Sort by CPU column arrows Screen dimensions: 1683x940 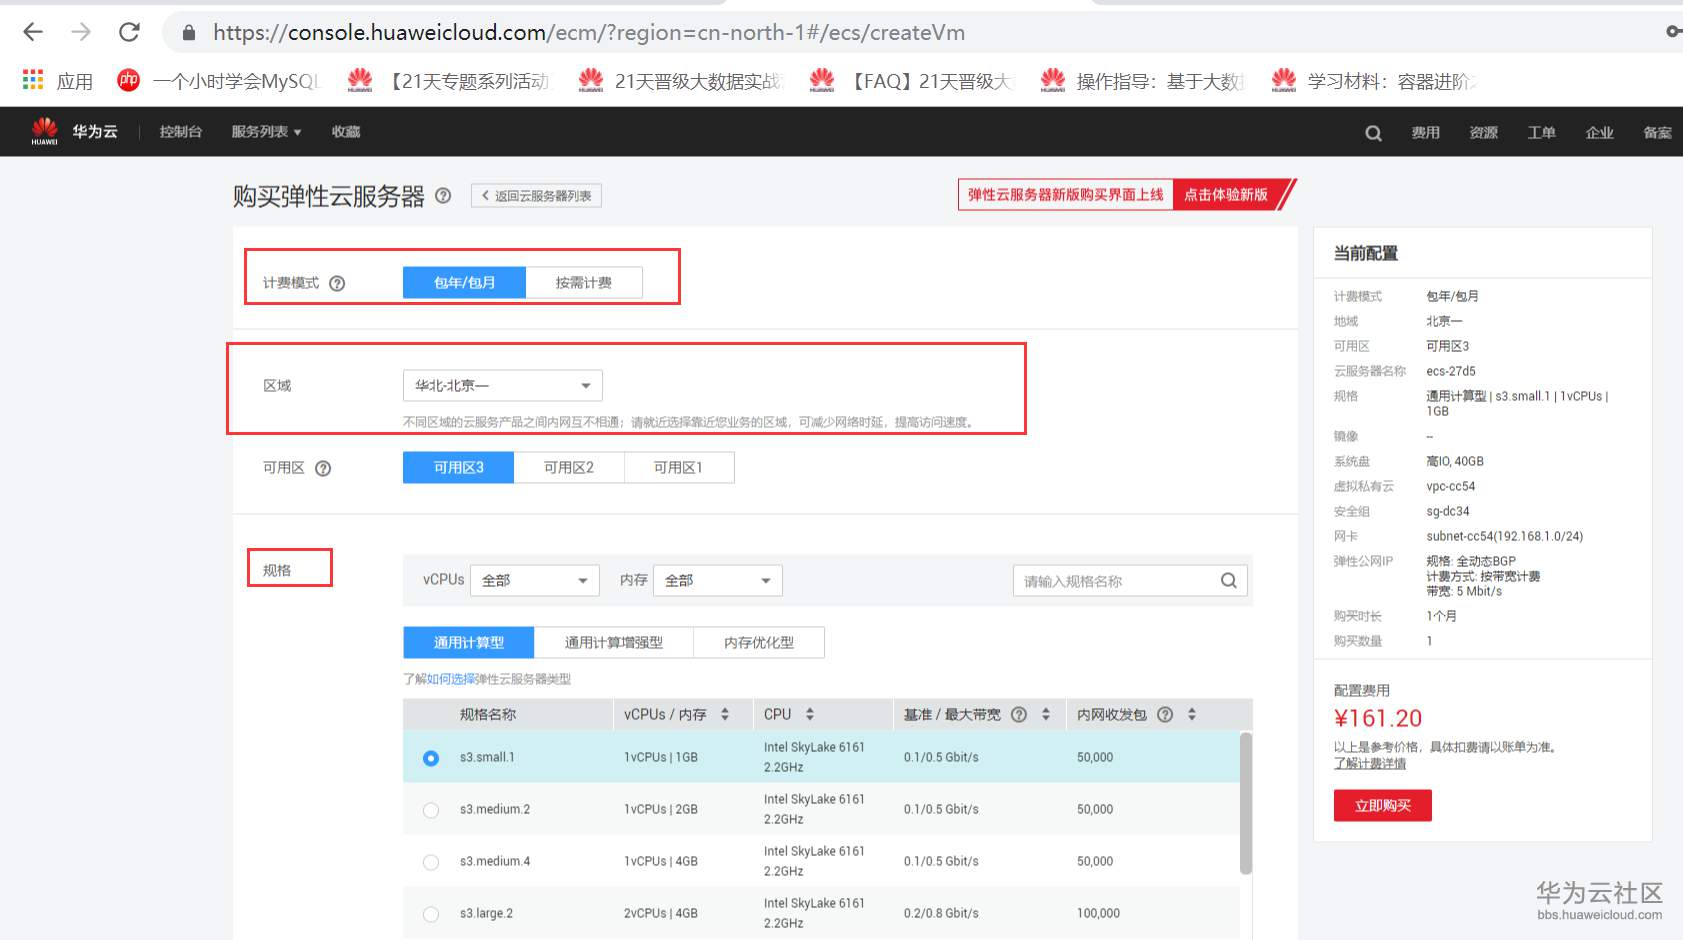tap(810, 714)
